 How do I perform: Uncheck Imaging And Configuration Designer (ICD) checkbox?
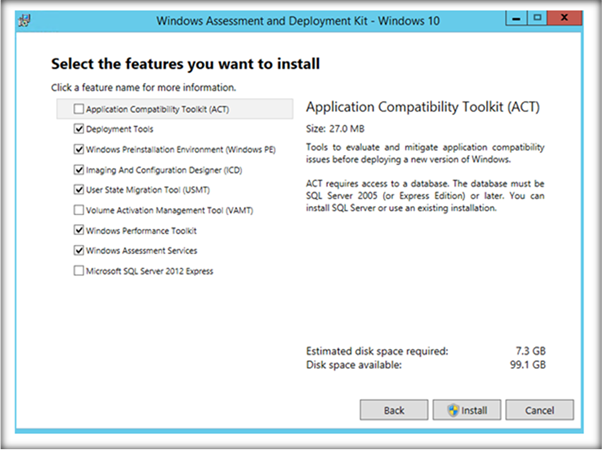(79, 169)
